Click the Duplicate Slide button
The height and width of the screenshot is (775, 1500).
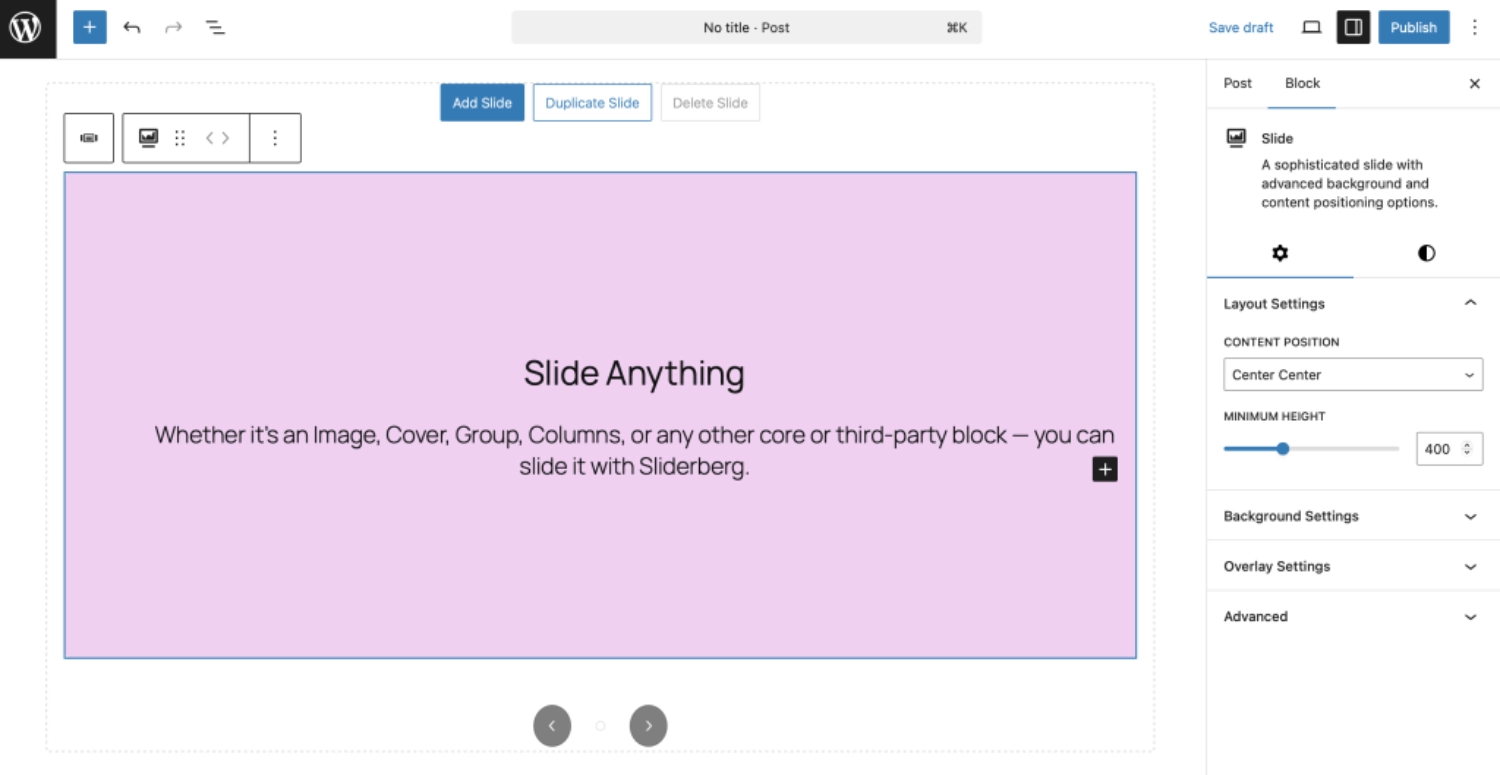coord(592,102)
